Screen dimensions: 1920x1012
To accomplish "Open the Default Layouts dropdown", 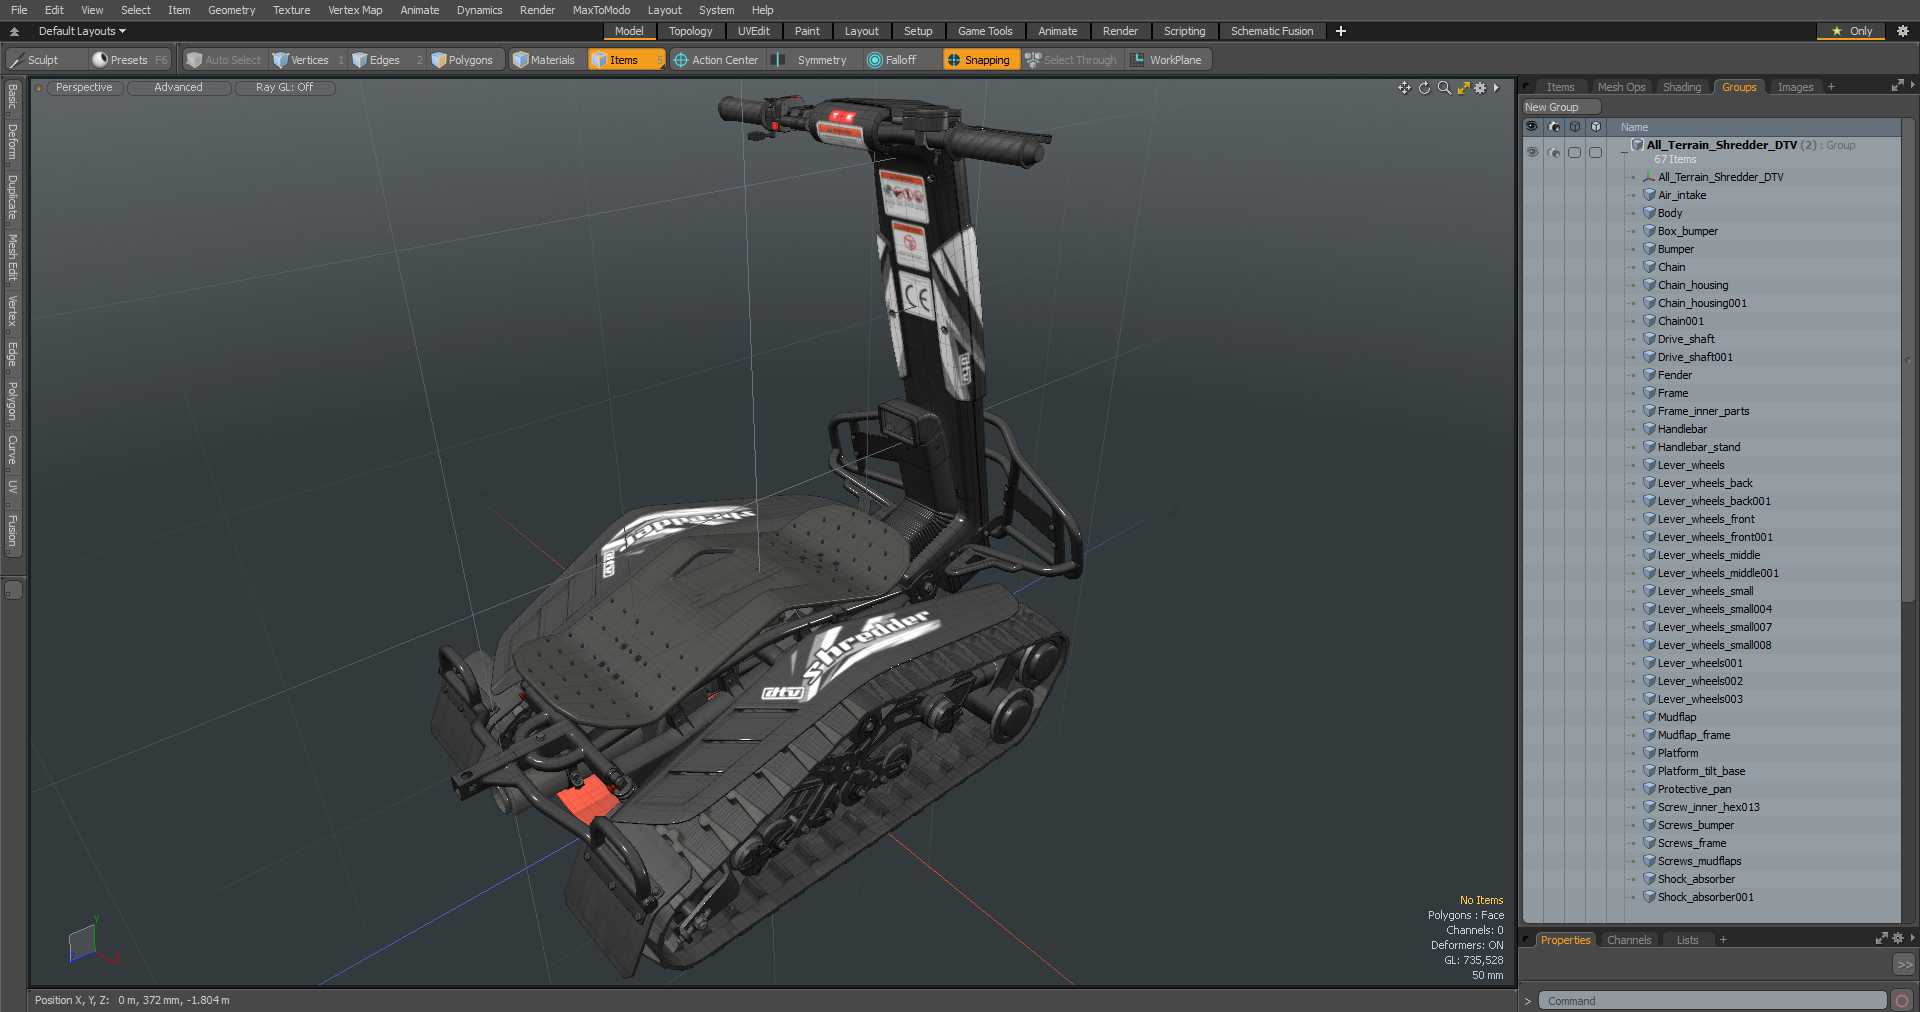I will point(82,31).
